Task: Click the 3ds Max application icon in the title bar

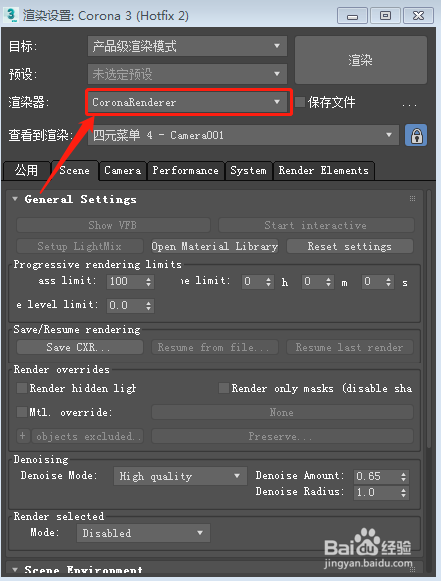Action: [x=11, y=15]
